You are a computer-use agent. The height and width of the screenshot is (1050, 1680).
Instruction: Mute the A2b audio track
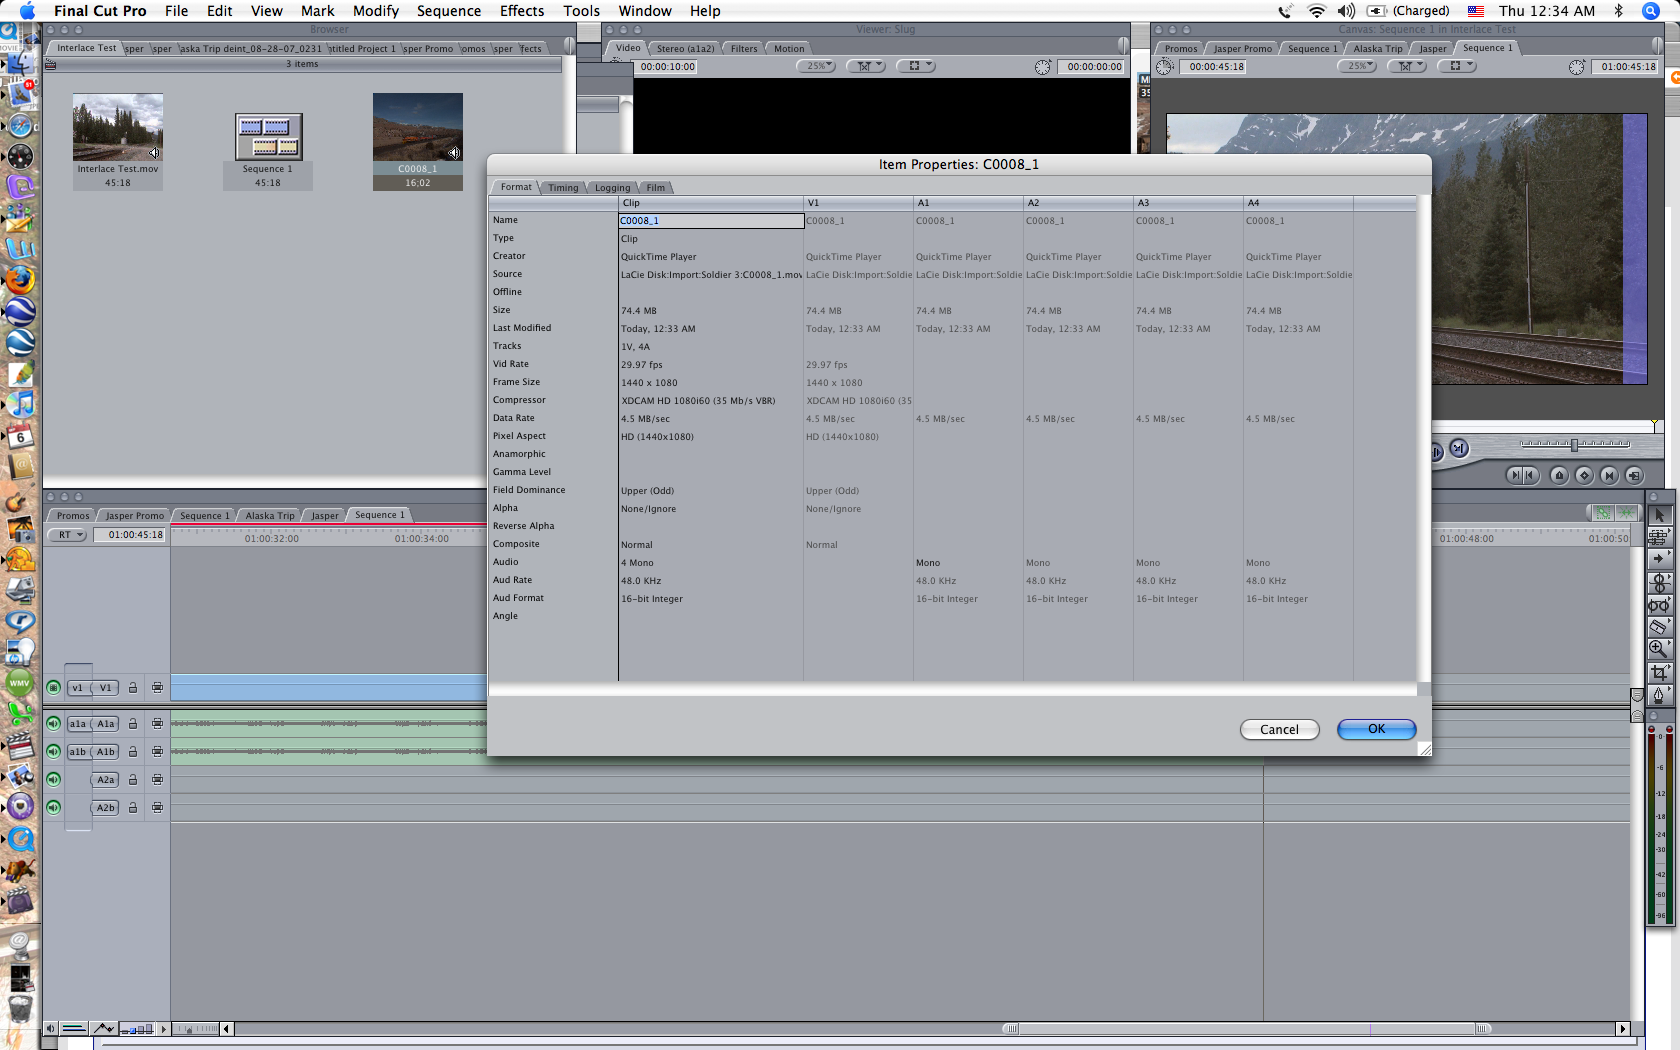[x=54, y=807]
